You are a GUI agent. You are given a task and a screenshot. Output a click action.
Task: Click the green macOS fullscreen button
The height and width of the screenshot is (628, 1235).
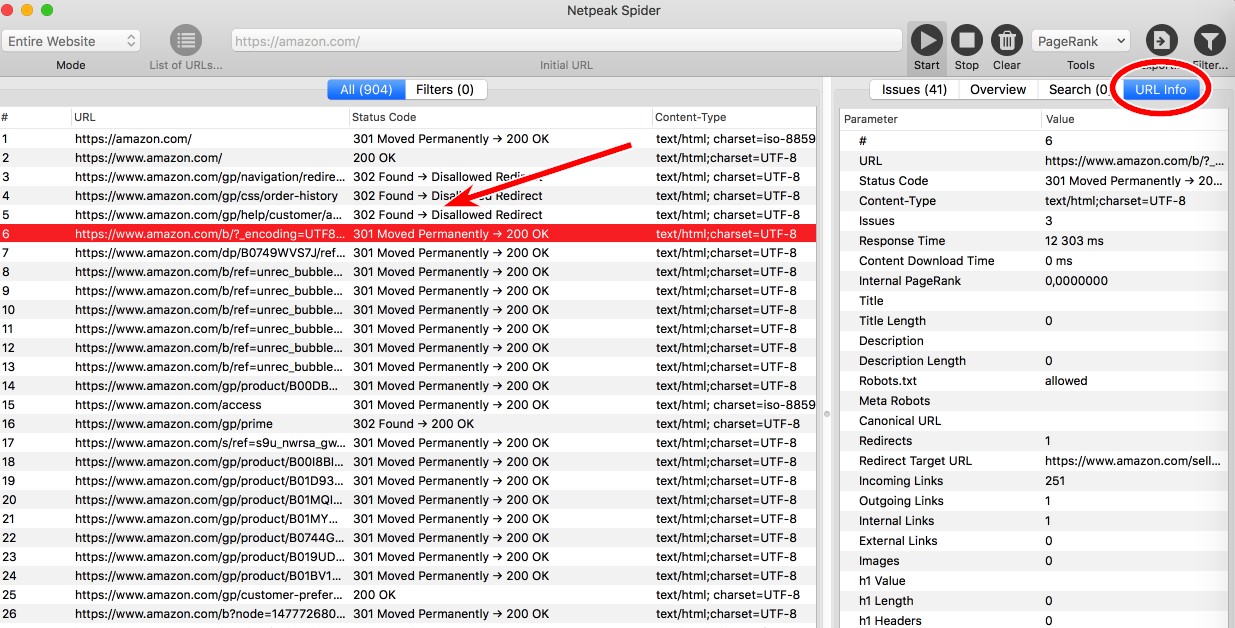coord(47,10)
